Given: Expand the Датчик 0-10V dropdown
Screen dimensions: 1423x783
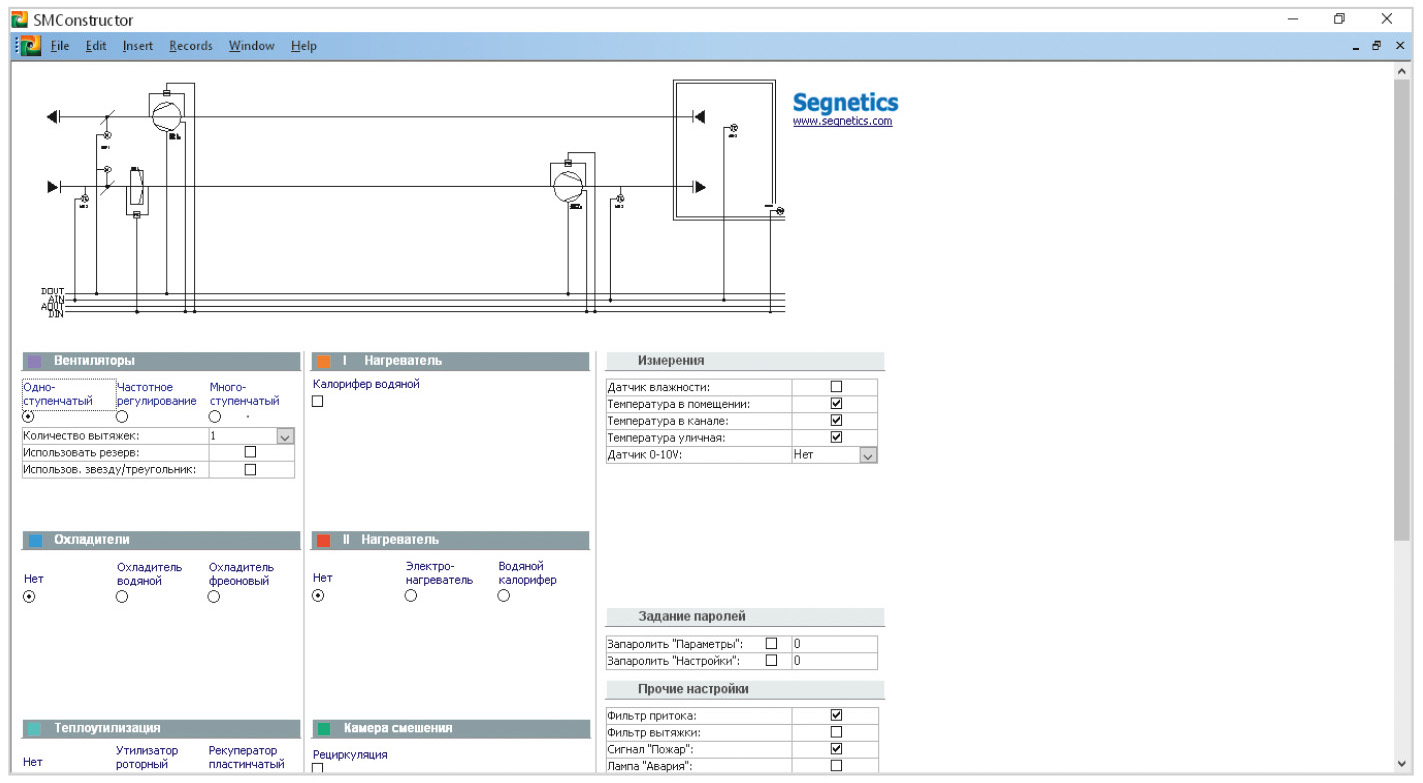Looking at the screenshot, I should click(x=867, y=455).
